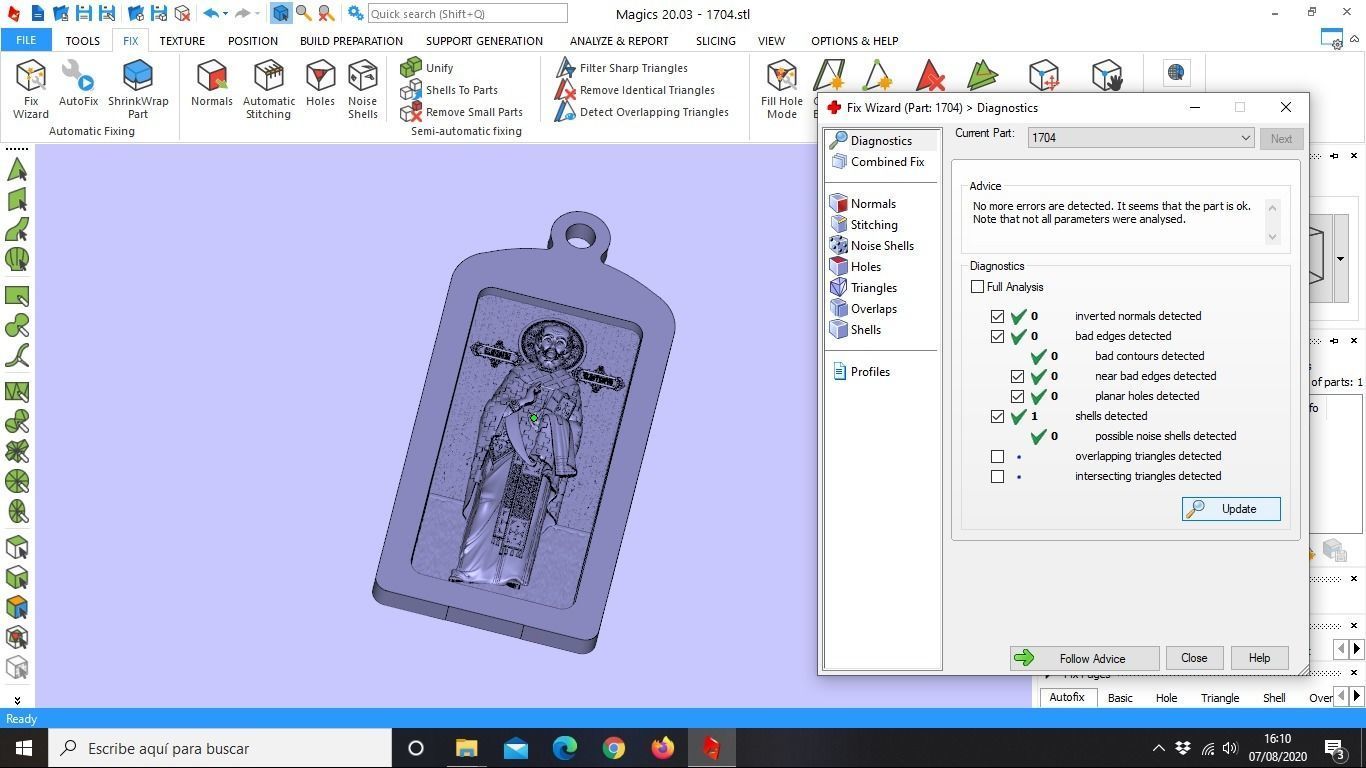Click the cube with red move arrows icon
The width and height of the screenshot is (1366, 768).
pyautogui.click(x=1043, y=76)
